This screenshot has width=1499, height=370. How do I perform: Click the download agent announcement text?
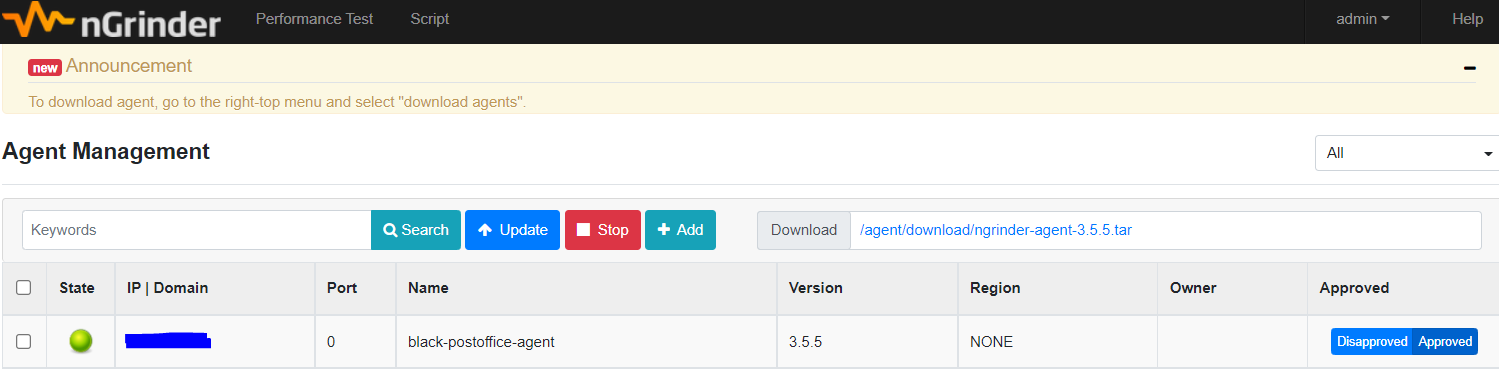(x=277, y=102)
